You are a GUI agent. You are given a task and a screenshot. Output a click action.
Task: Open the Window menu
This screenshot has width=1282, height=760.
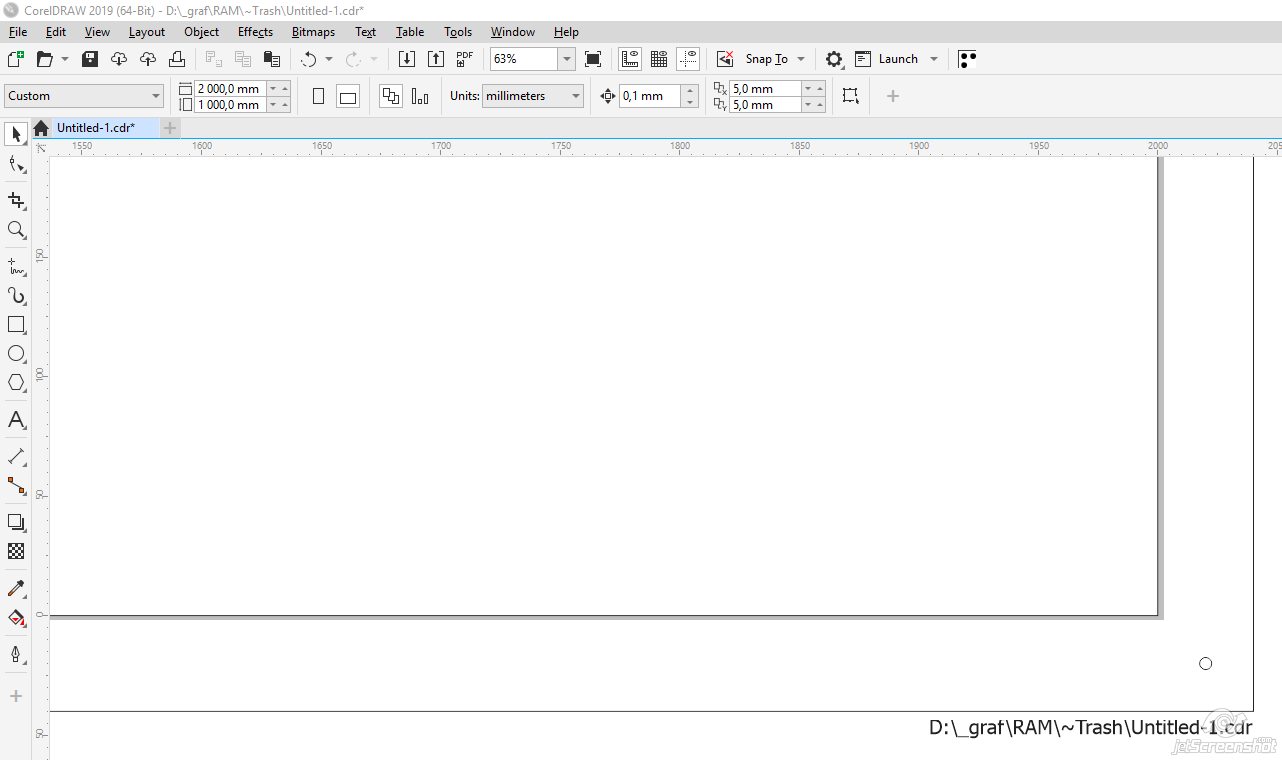click(512, 32)
